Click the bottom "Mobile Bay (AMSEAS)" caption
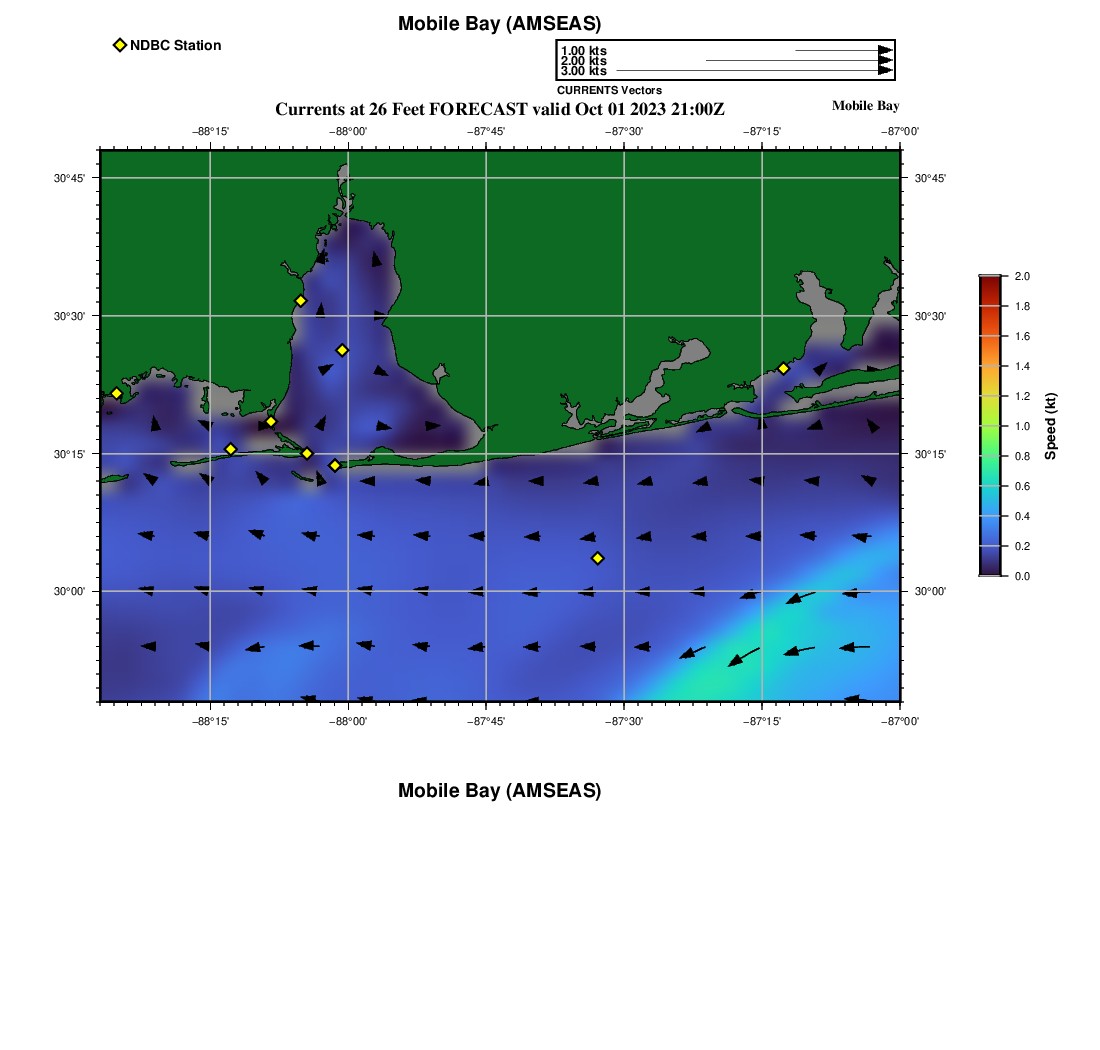 coord(499,790)
